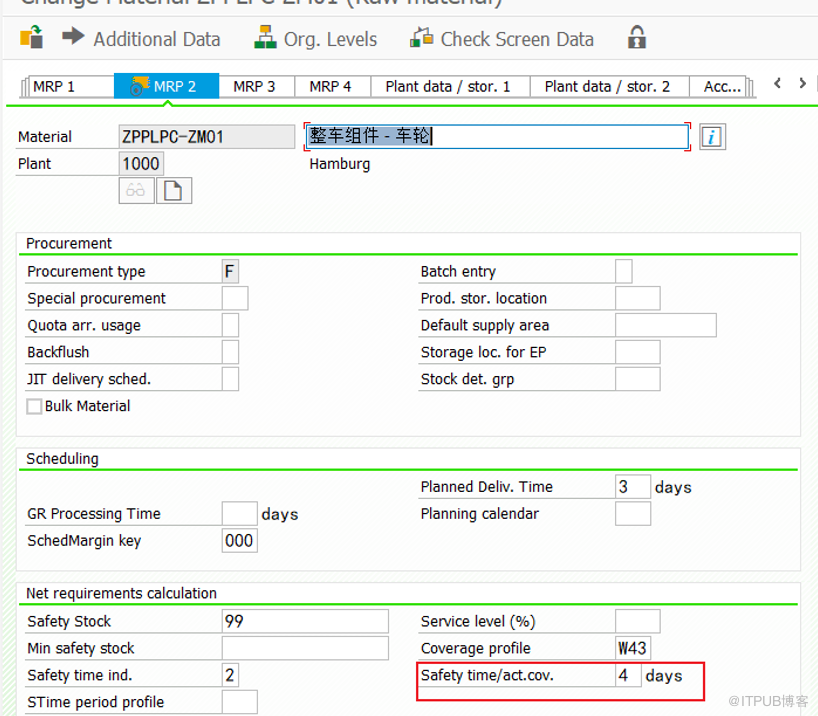Enable the Bulk Material checkbox
Viewport: 818px width, 716px height.
[34, 406]
